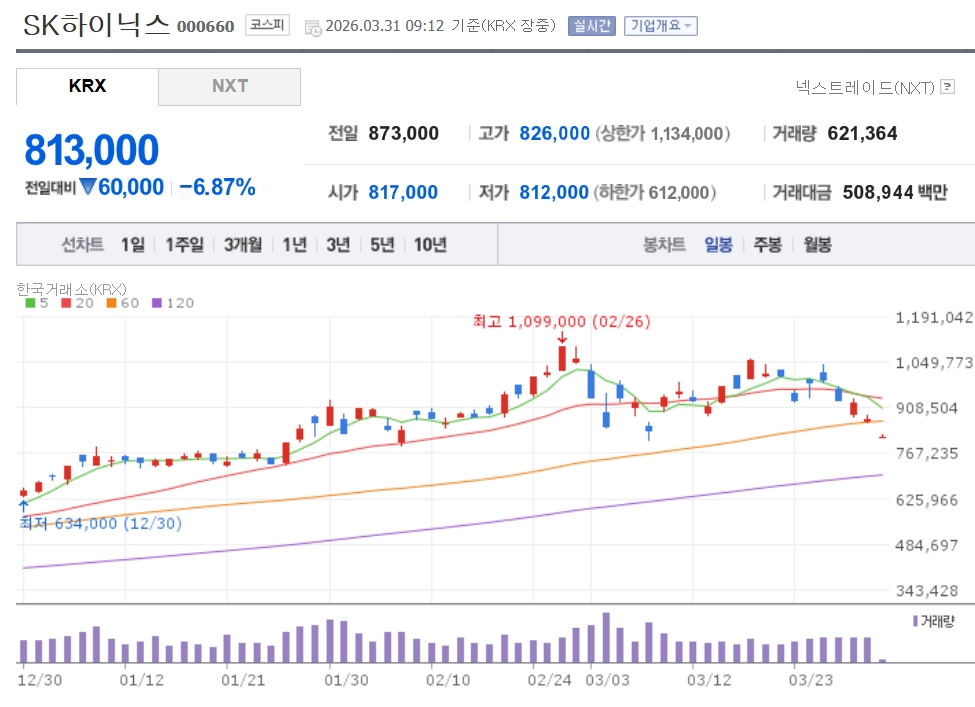
Task: Click the purple 거래량 legend square
Action: pyautogui.click(x=915, y=621)
